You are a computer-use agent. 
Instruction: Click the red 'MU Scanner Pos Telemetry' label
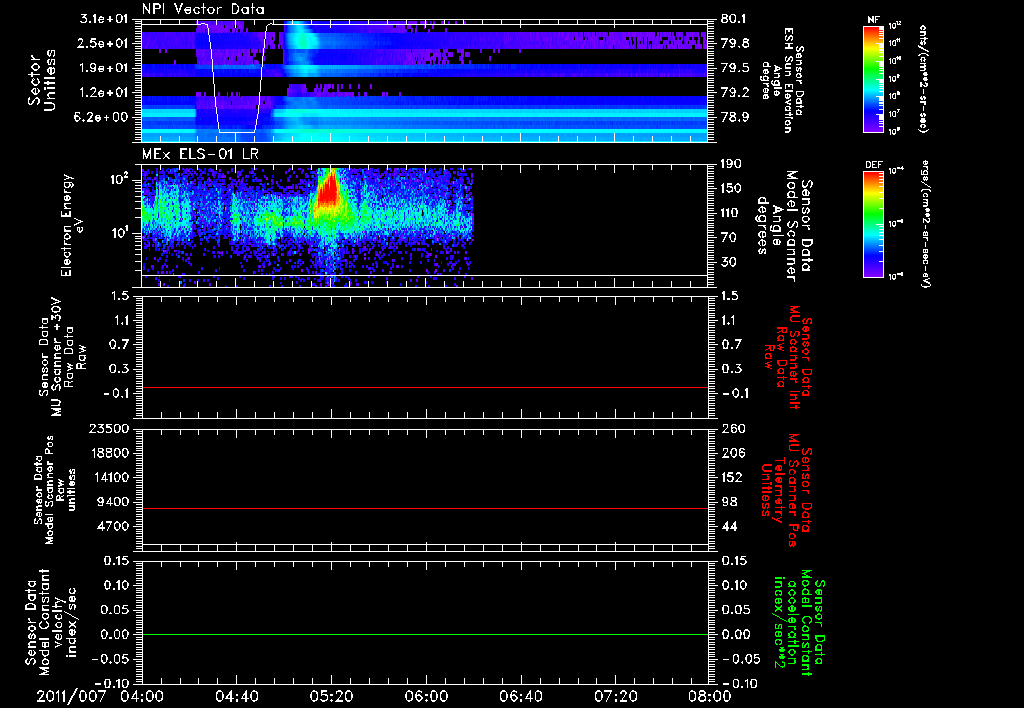pyautogui.click(x=786, y=489)
